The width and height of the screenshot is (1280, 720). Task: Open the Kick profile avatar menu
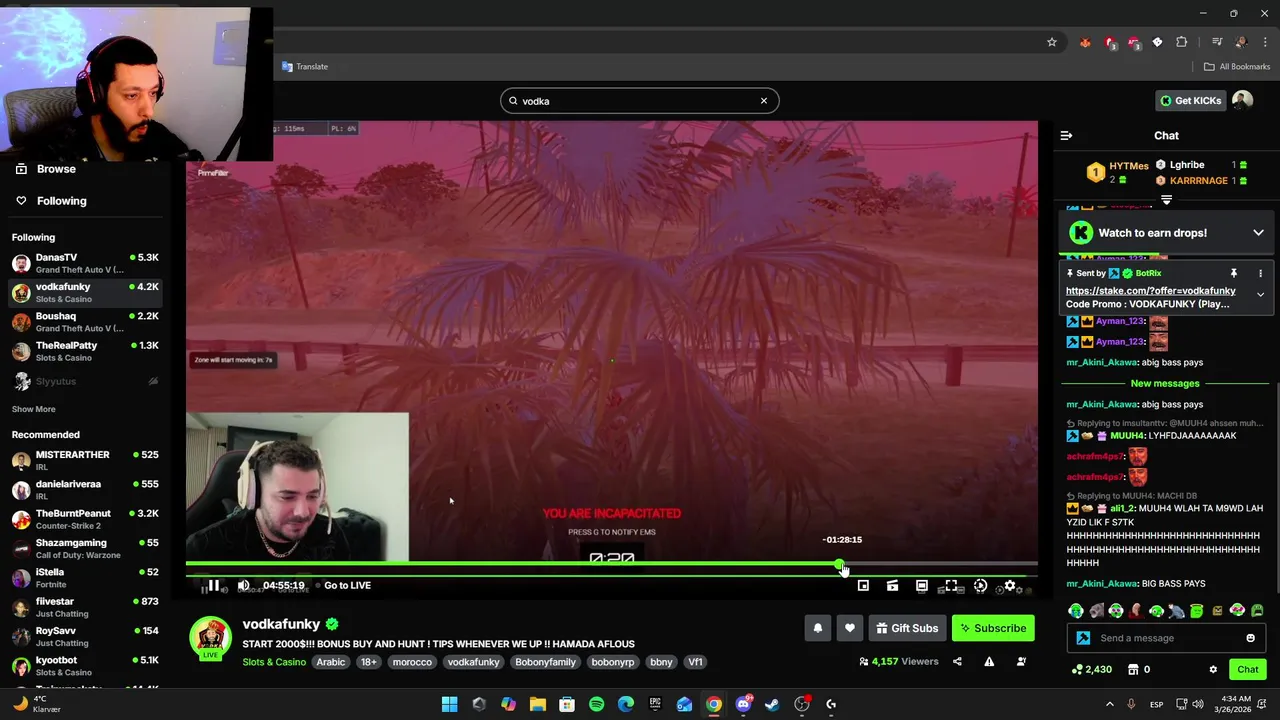1242,100
